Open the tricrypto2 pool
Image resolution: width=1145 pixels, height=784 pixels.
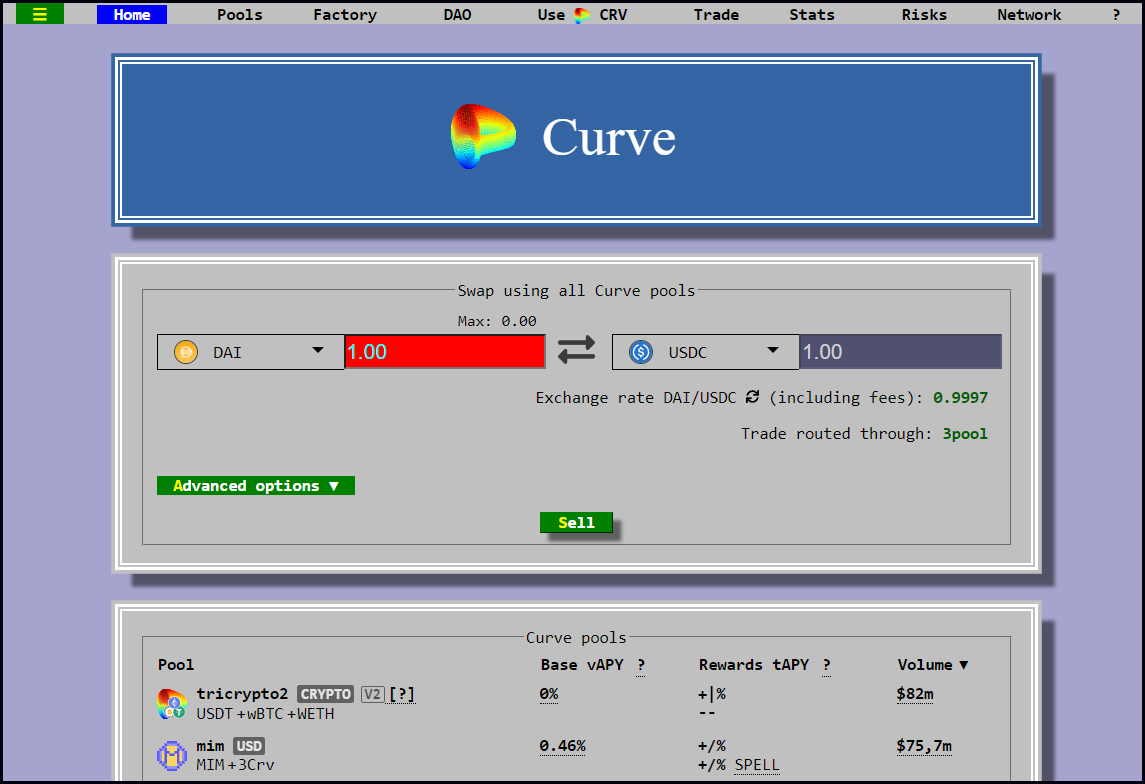pos(242,693)
